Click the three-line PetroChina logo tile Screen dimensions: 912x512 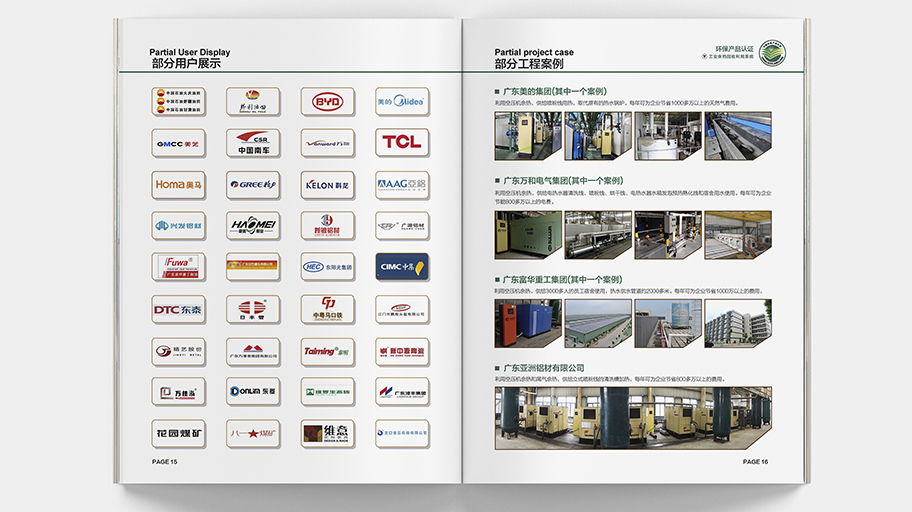coord(179,102)
